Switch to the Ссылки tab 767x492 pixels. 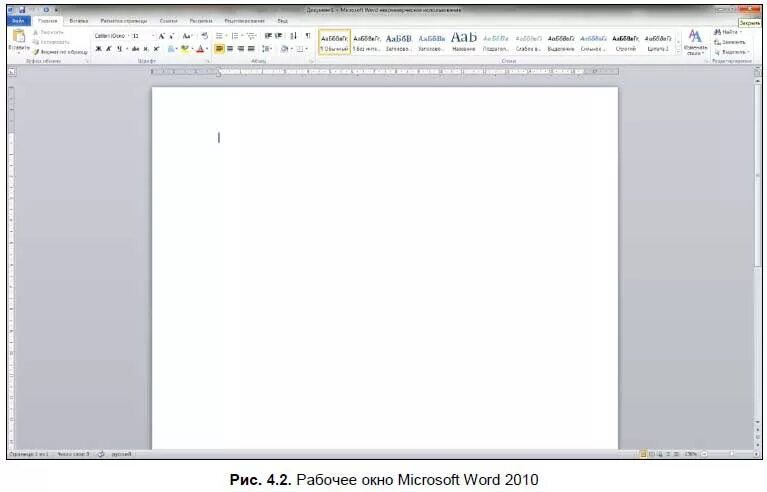coord(168,21)
